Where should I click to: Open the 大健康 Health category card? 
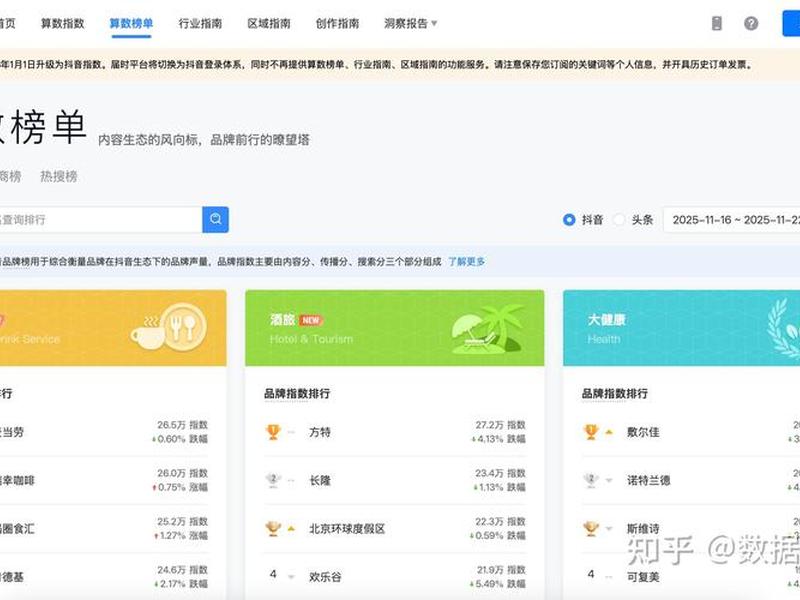(x=682, y=328)
